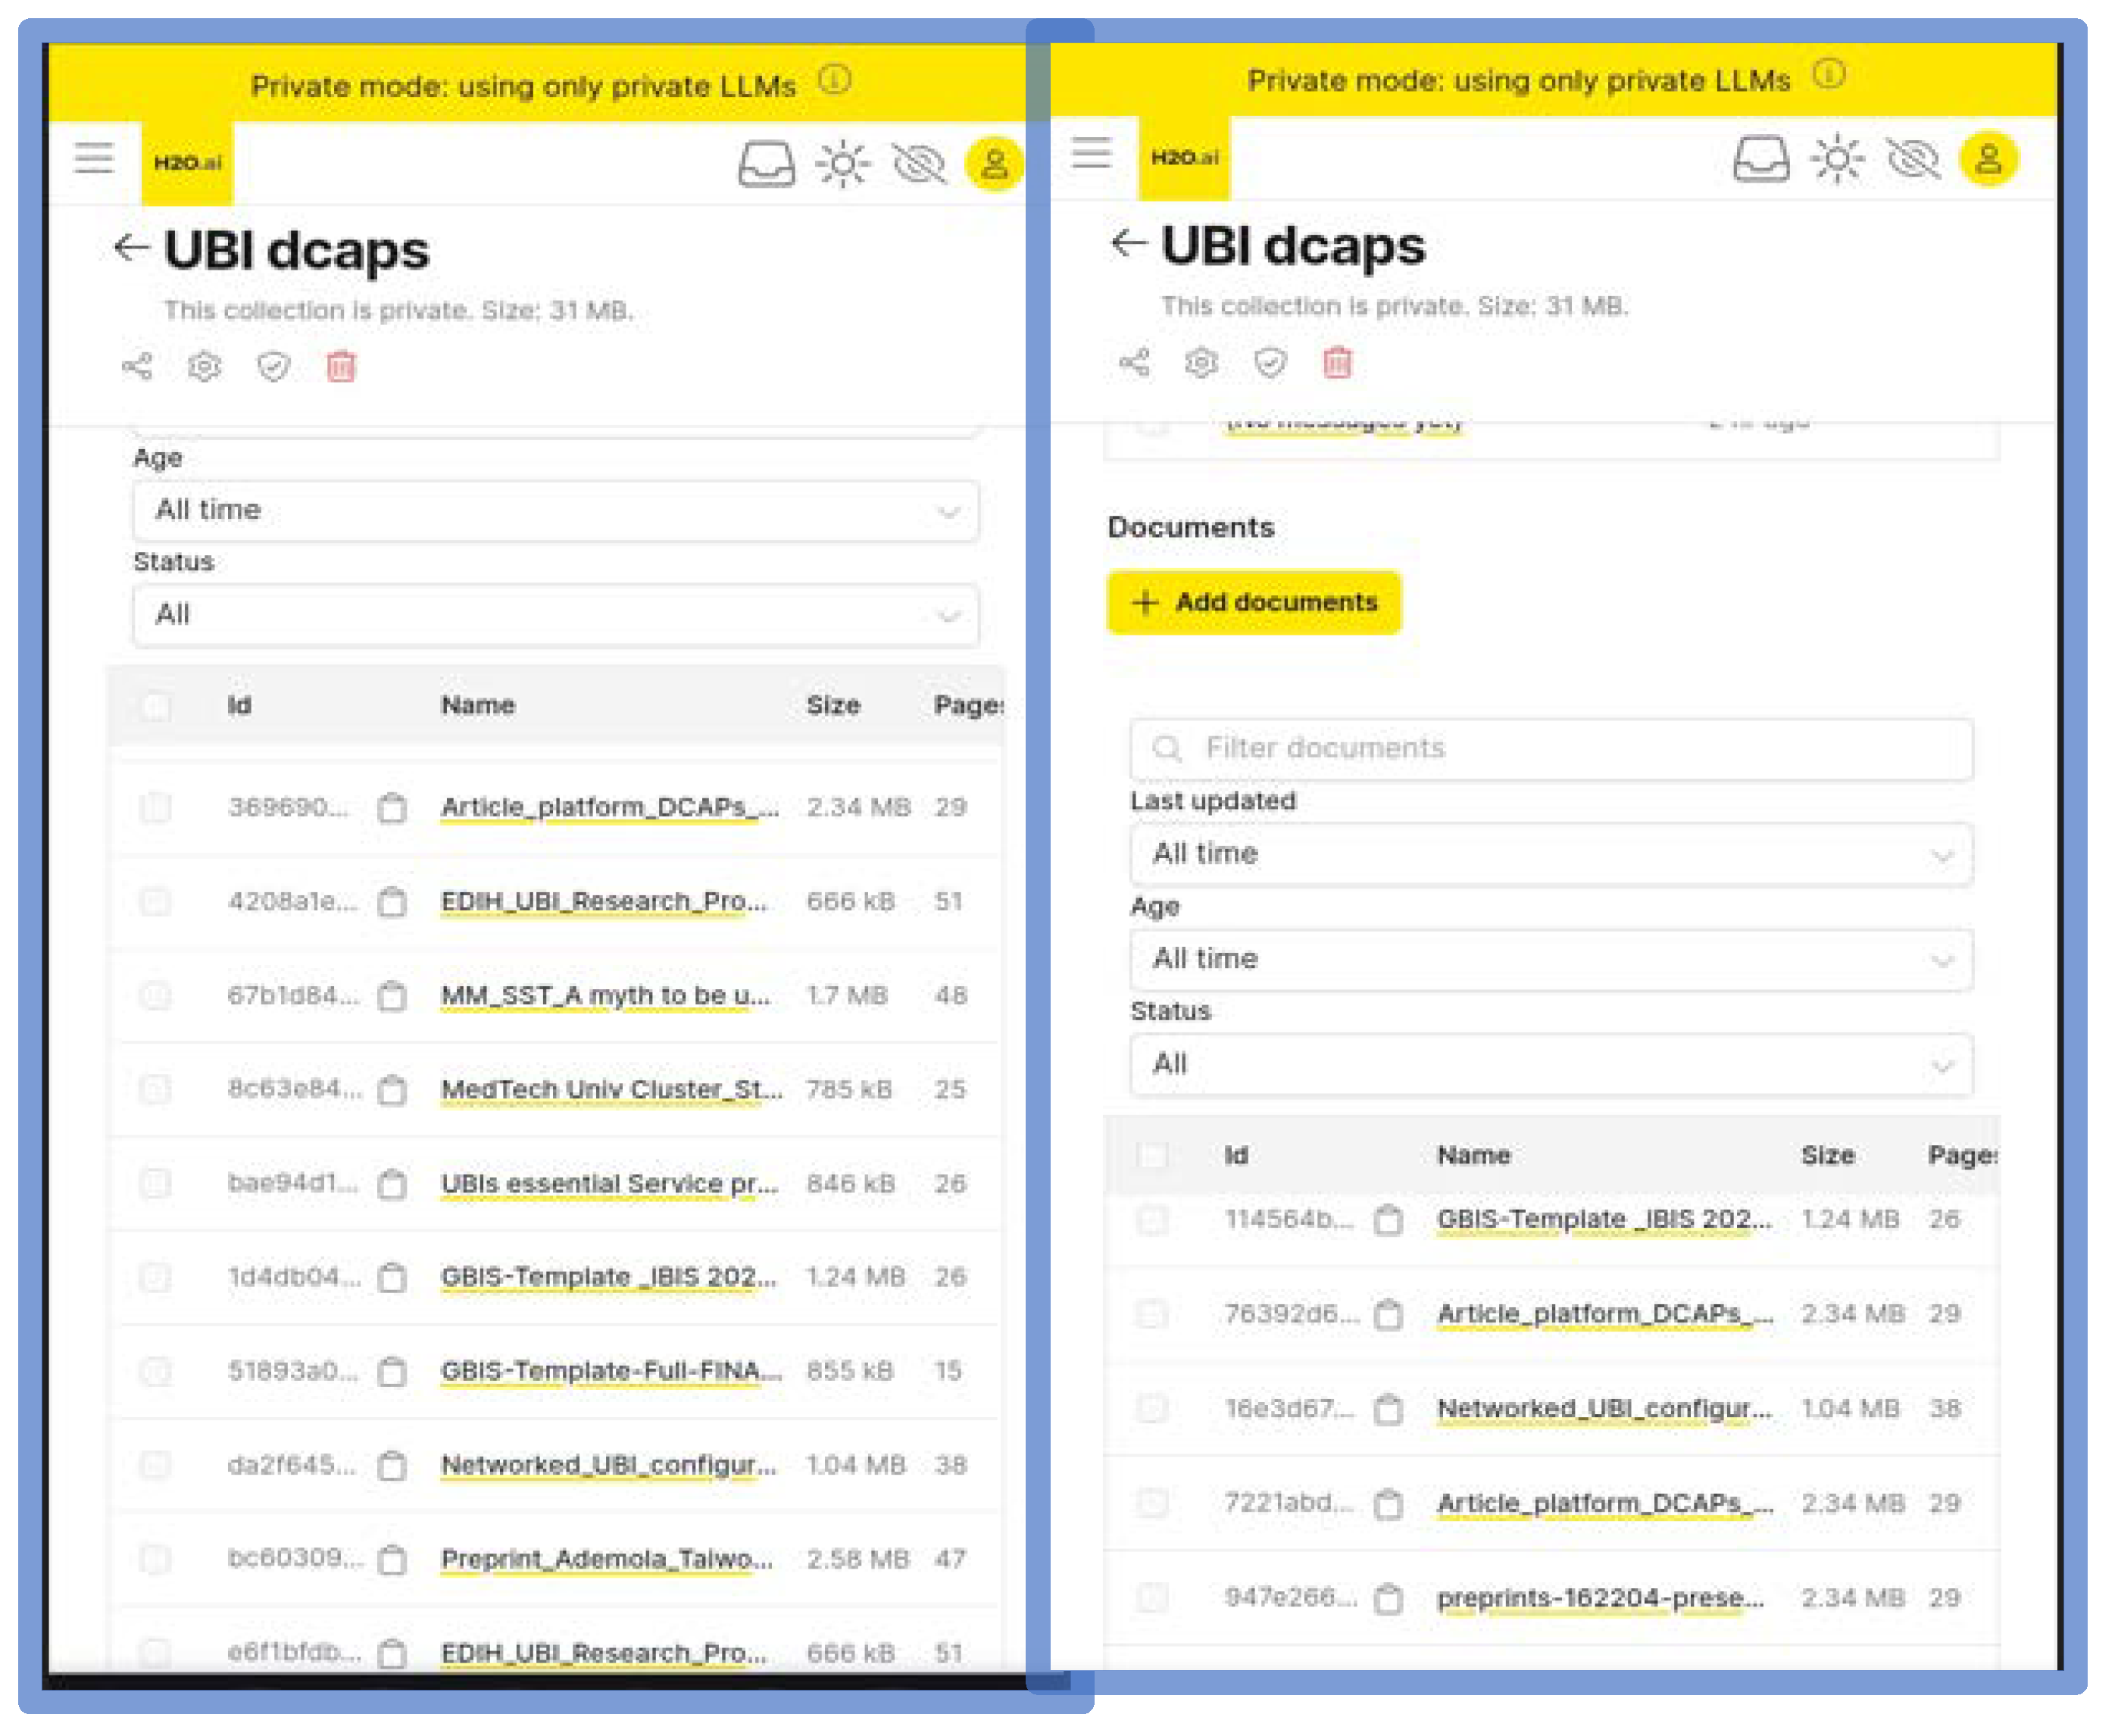Click the red delete collection icon in left panel
Screen dimensions: 2118x1736
pos(341,367)
